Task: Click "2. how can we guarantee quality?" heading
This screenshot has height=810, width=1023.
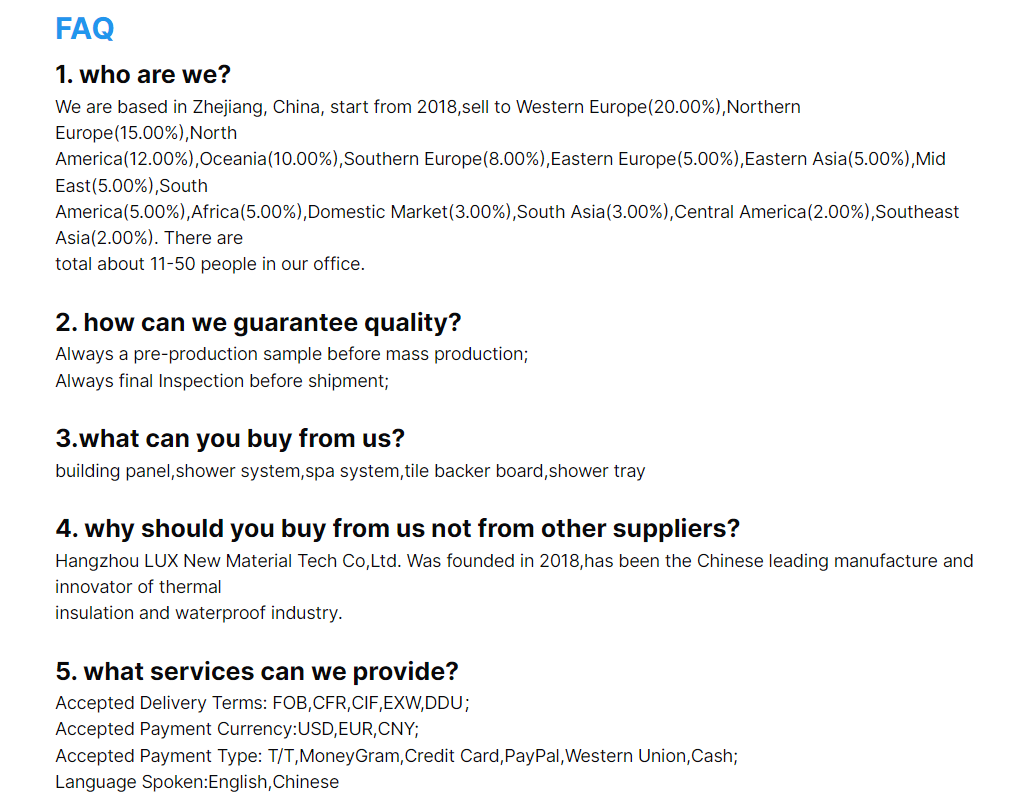Action: click(258, 323)
